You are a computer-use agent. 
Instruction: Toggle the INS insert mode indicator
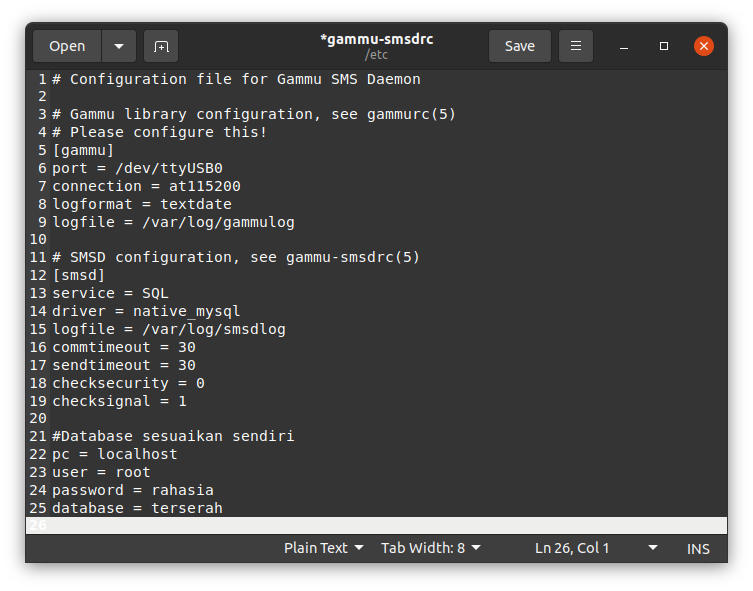(x=698, y=548)
